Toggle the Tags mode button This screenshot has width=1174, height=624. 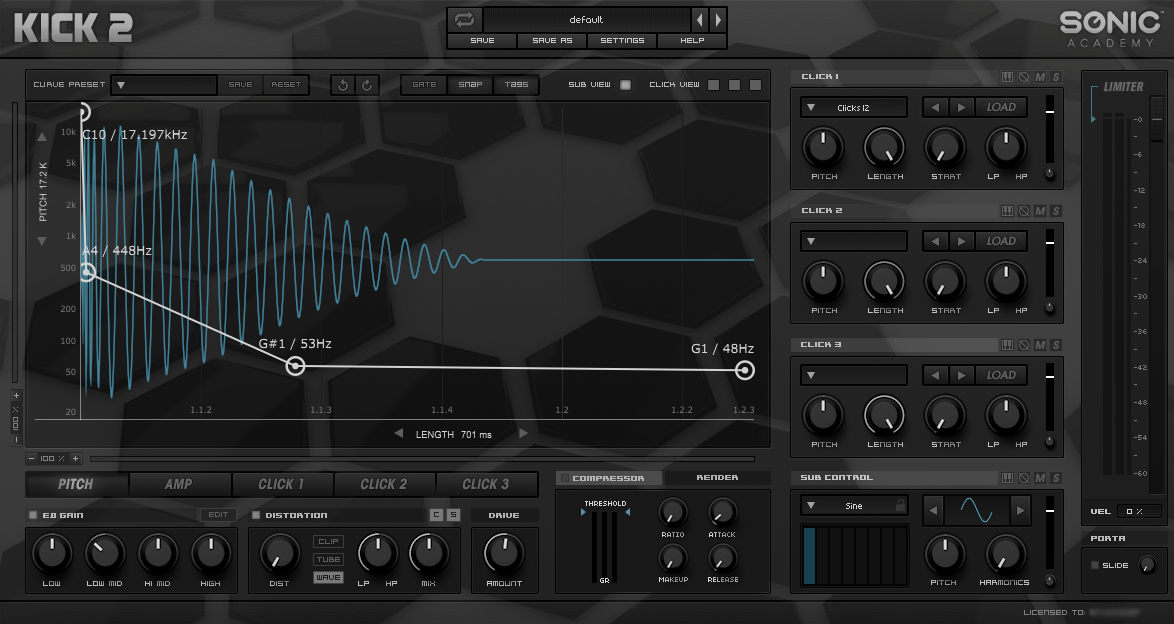[x=517, y=85]
